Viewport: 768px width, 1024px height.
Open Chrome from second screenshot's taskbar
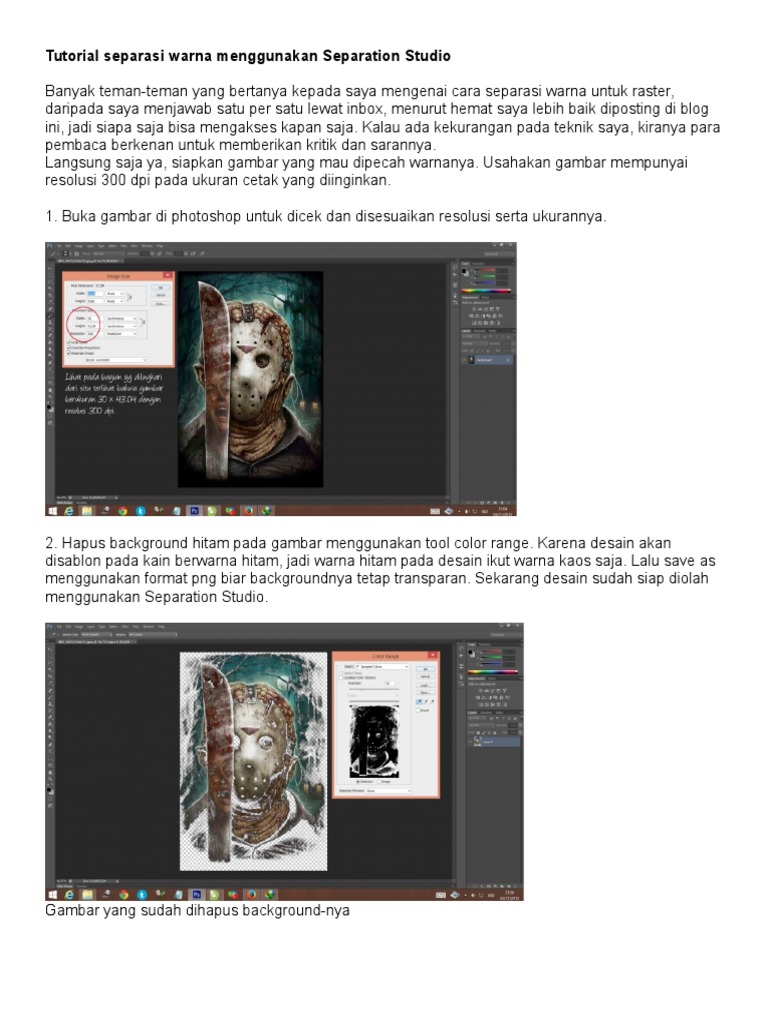(x=123, y=894)
